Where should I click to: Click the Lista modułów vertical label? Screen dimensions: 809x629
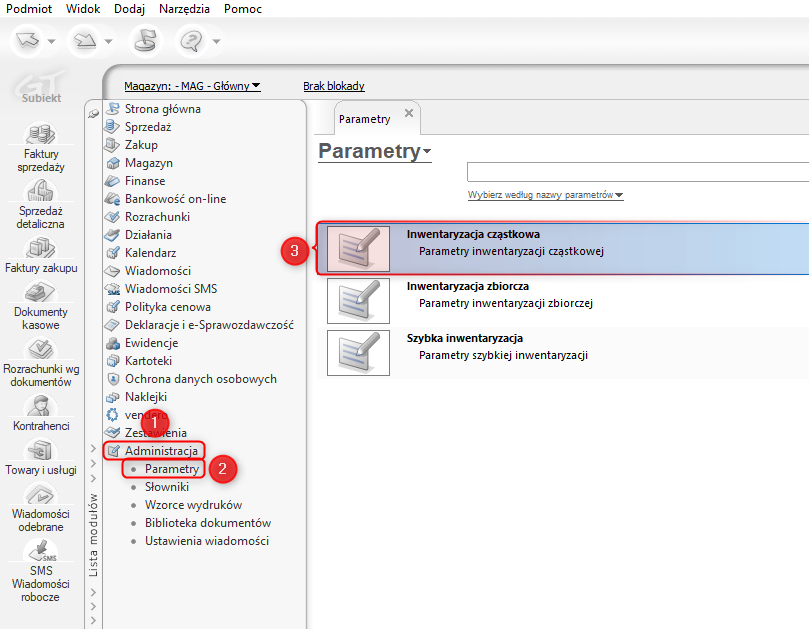click(93, 535)
